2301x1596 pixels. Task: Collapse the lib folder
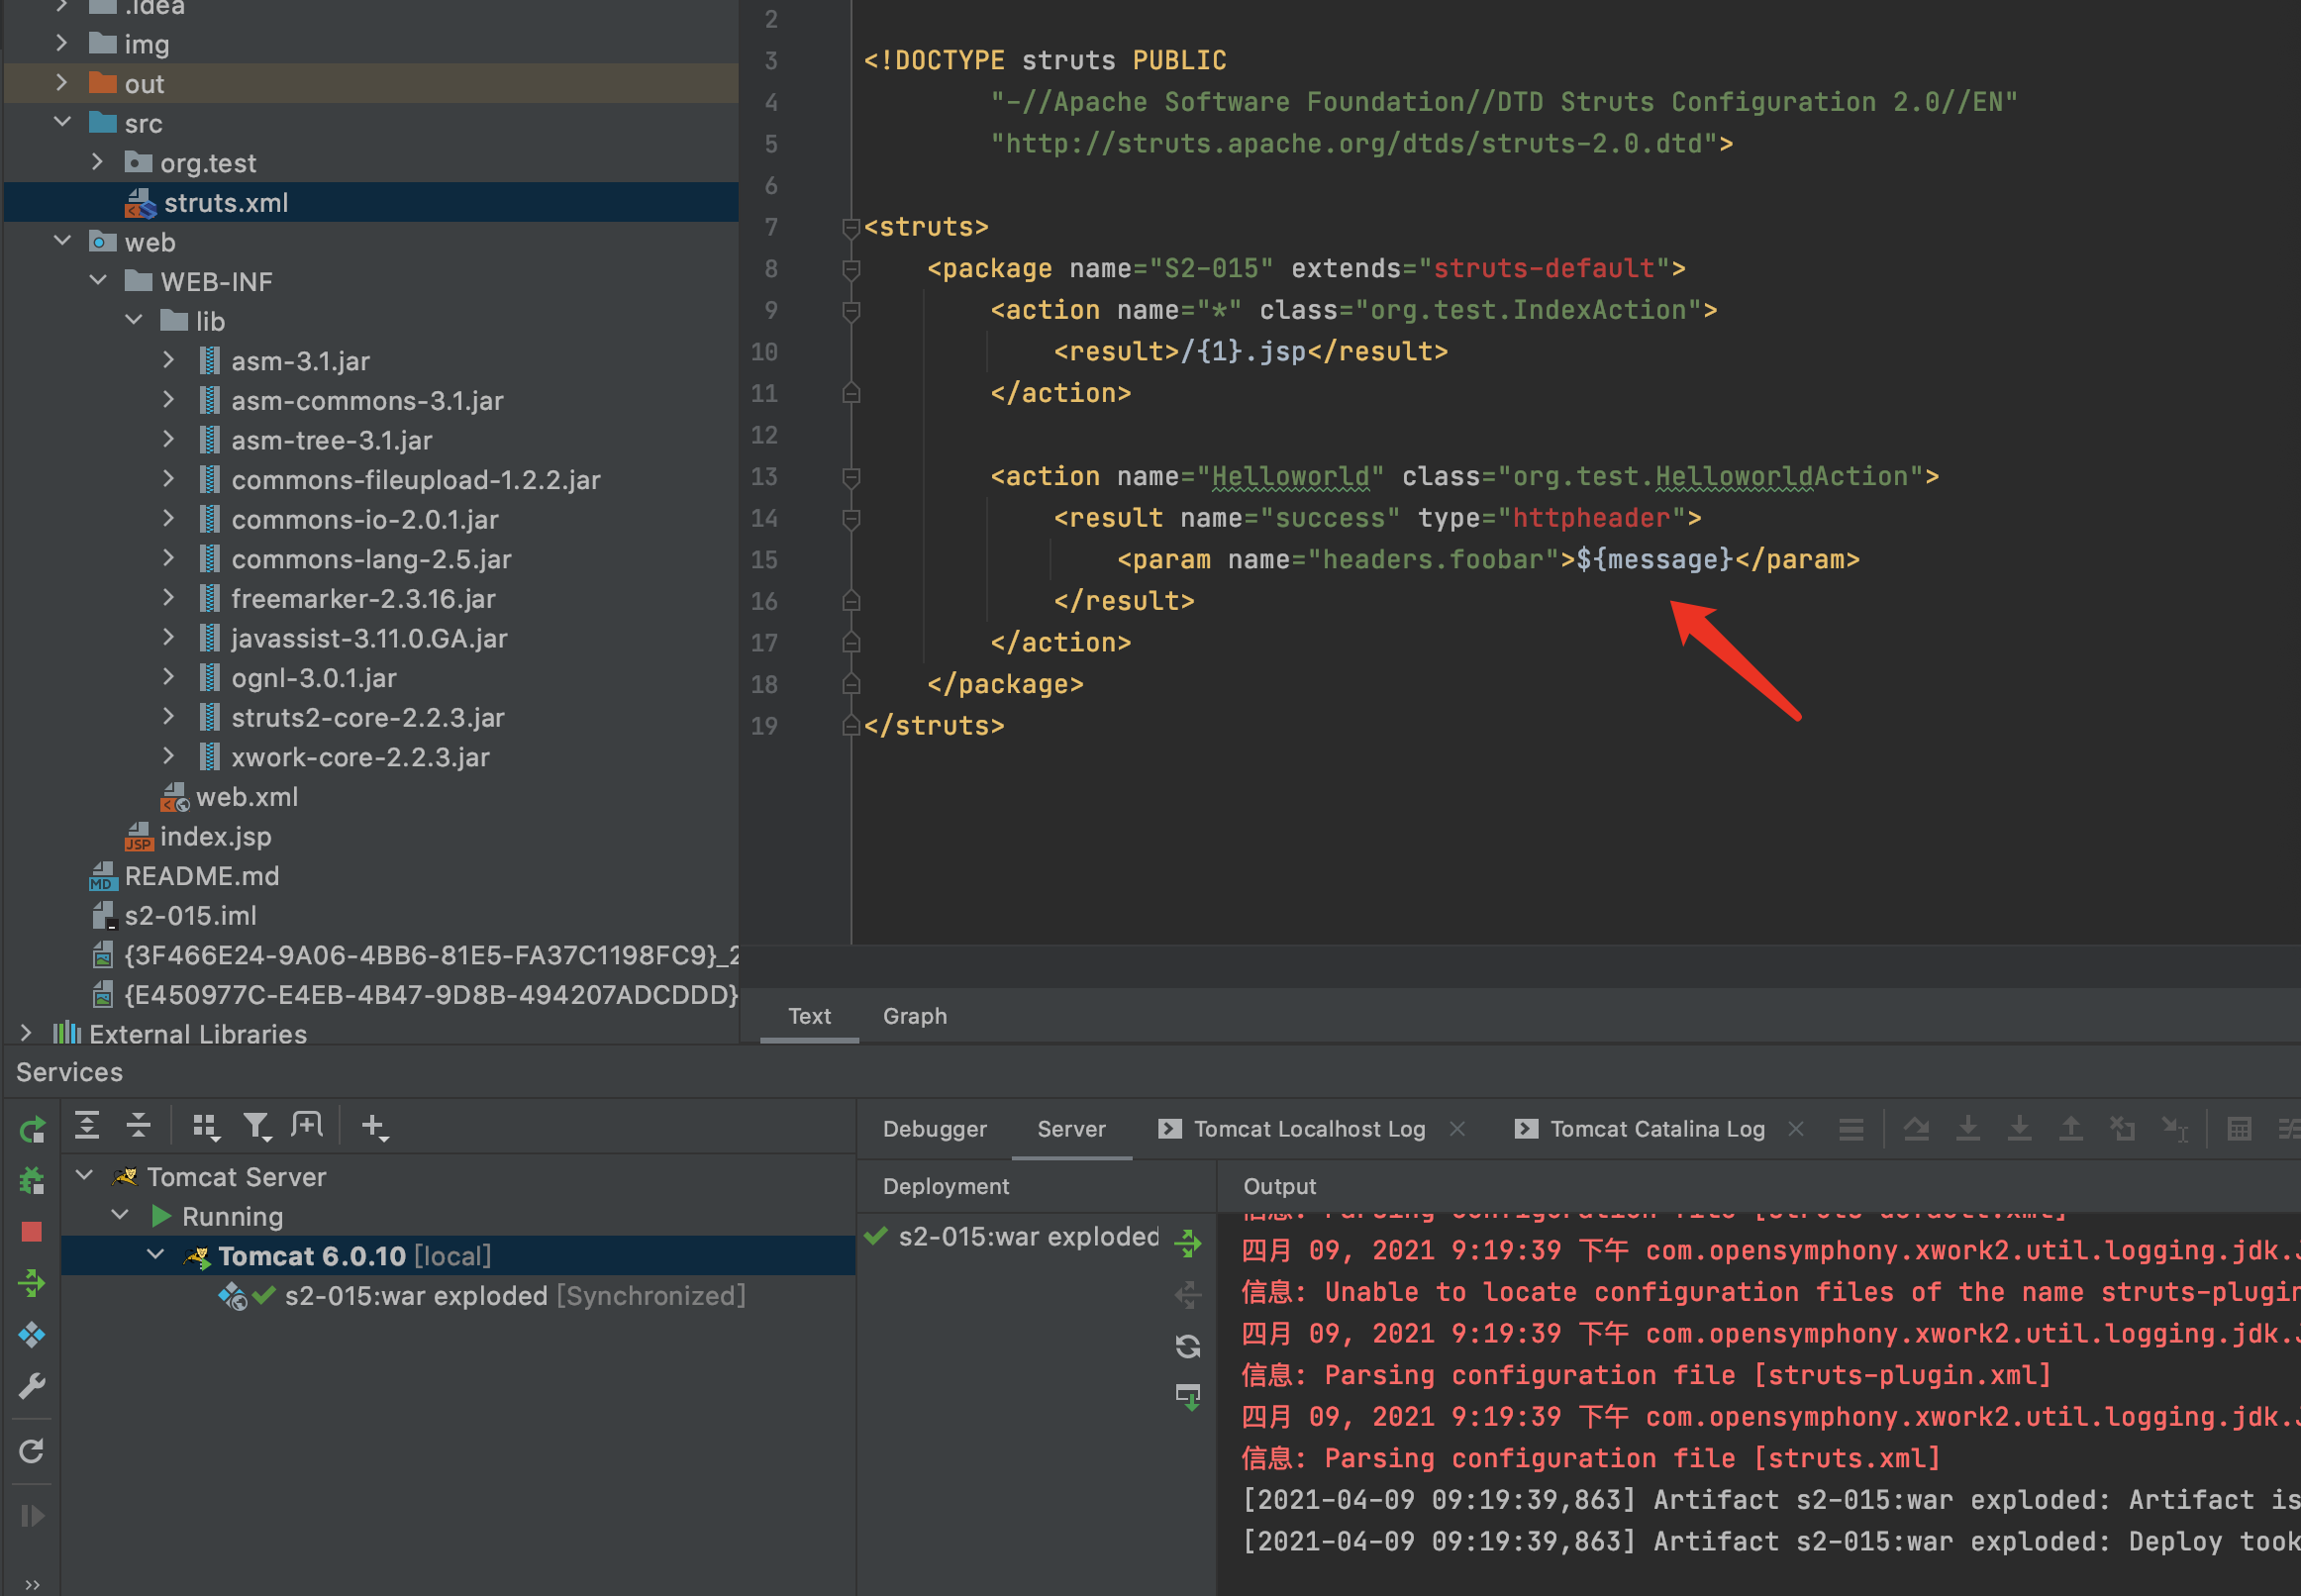point(133,320)
